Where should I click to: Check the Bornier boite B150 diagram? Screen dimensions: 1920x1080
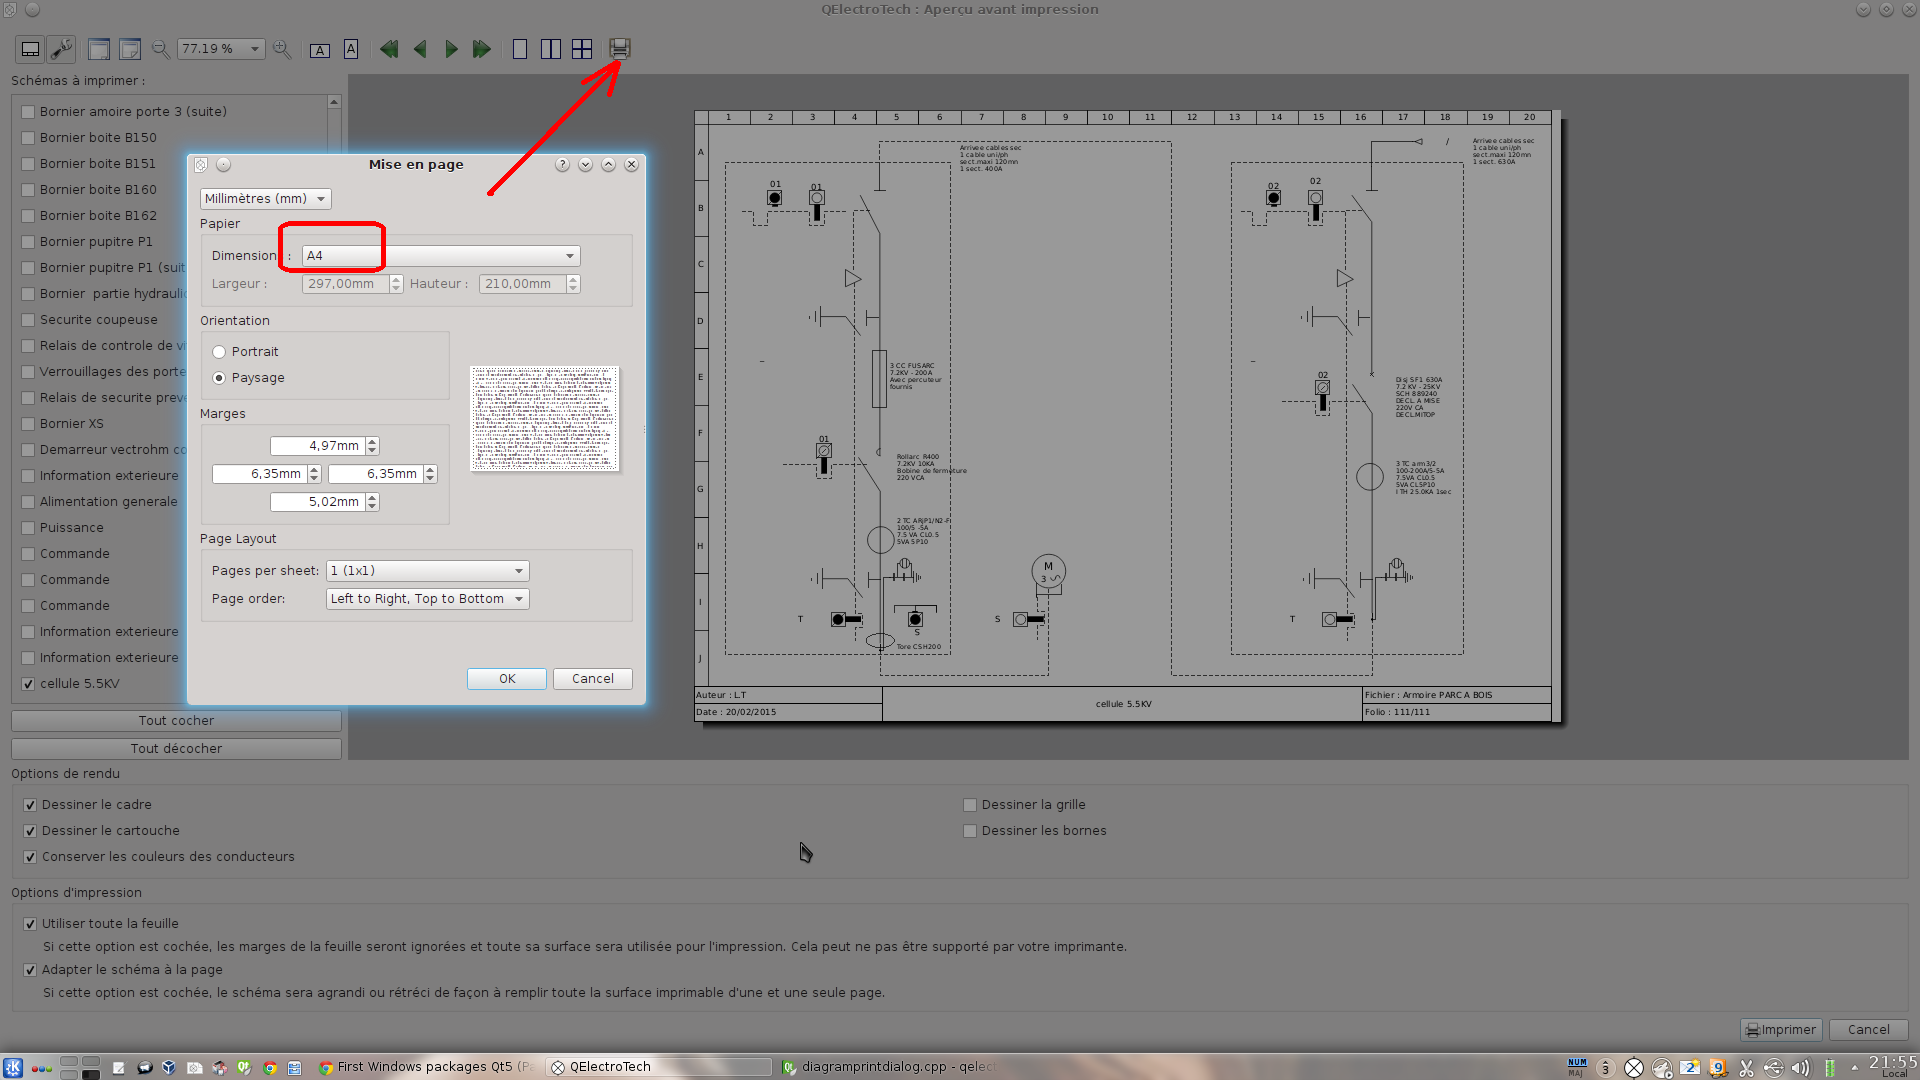(x=29, y=138)
